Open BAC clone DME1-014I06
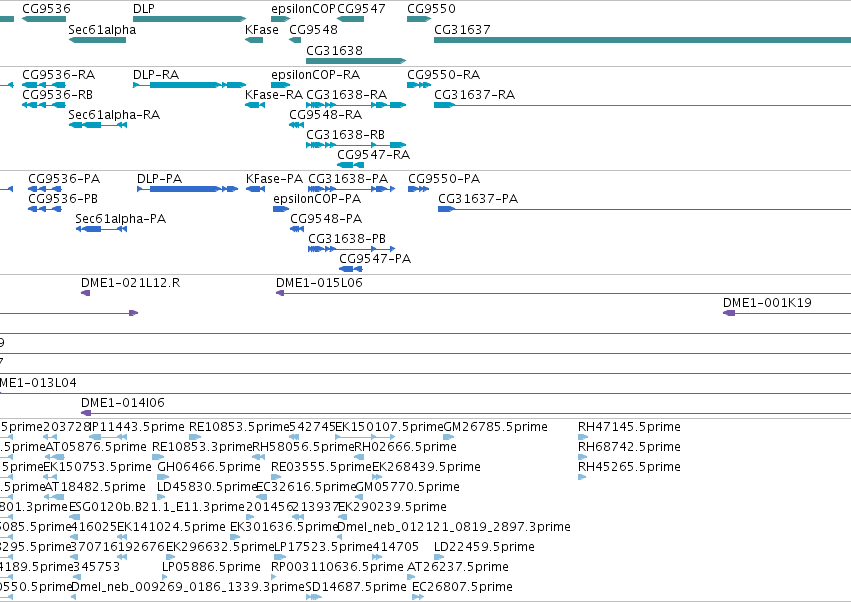Image resolution: width=851 pixels, height=602 pixels. (x=123, y=403)
